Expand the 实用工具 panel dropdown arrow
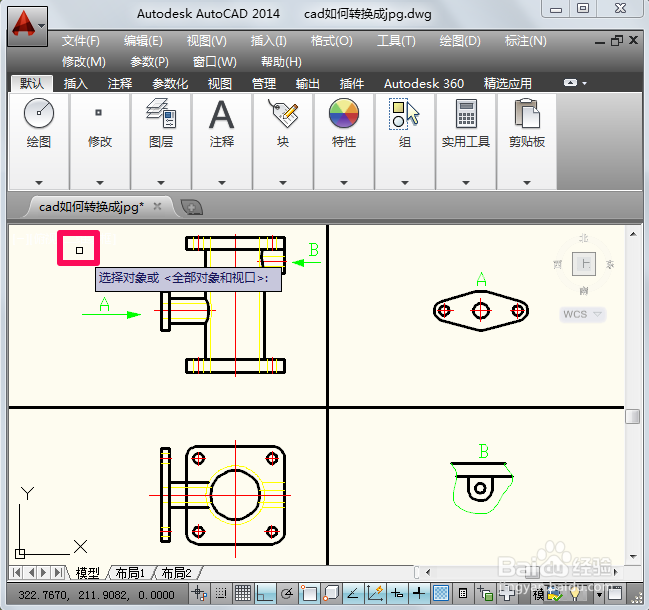 (x=466, y=183)
